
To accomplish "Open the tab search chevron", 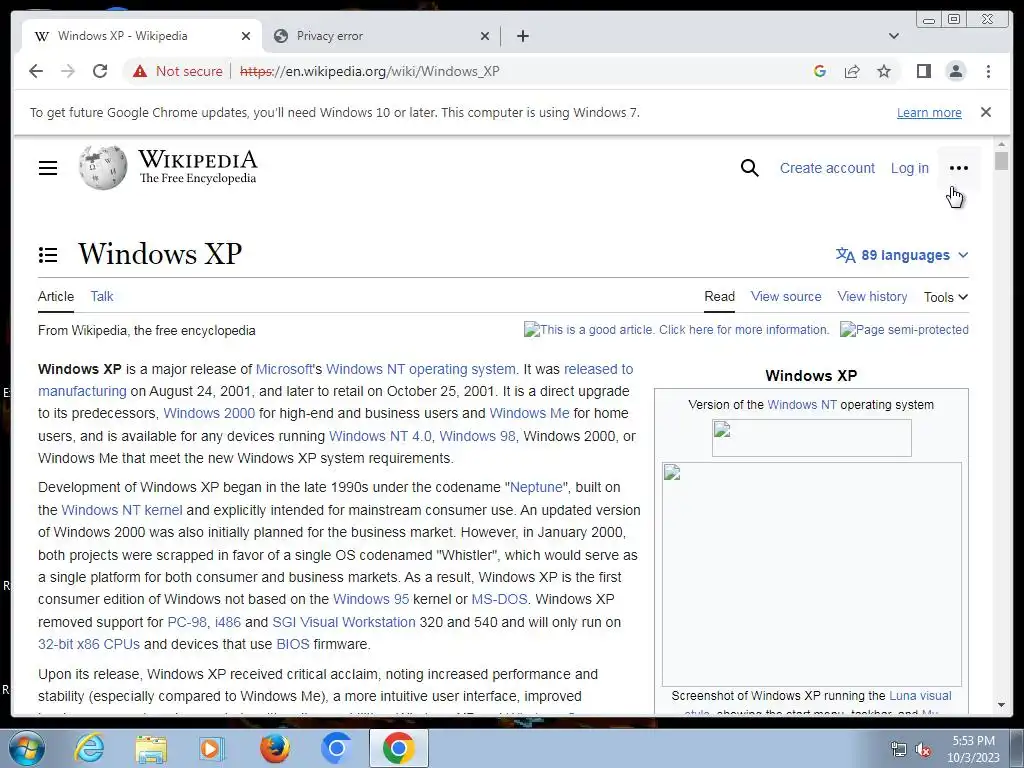I will click(x=894, y=36).
